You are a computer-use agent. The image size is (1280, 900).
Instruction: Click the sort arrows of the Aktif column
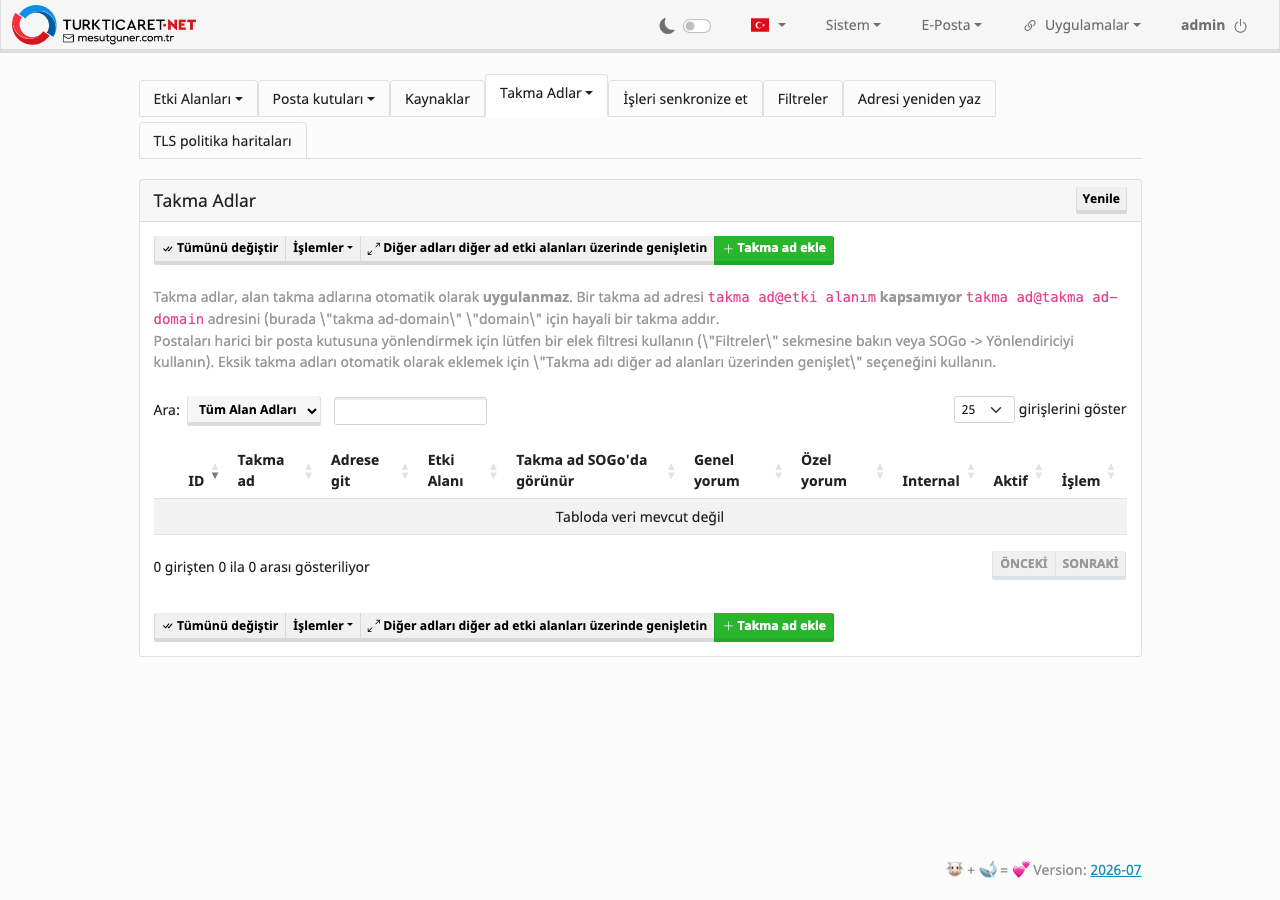[x=1039, y=471]
